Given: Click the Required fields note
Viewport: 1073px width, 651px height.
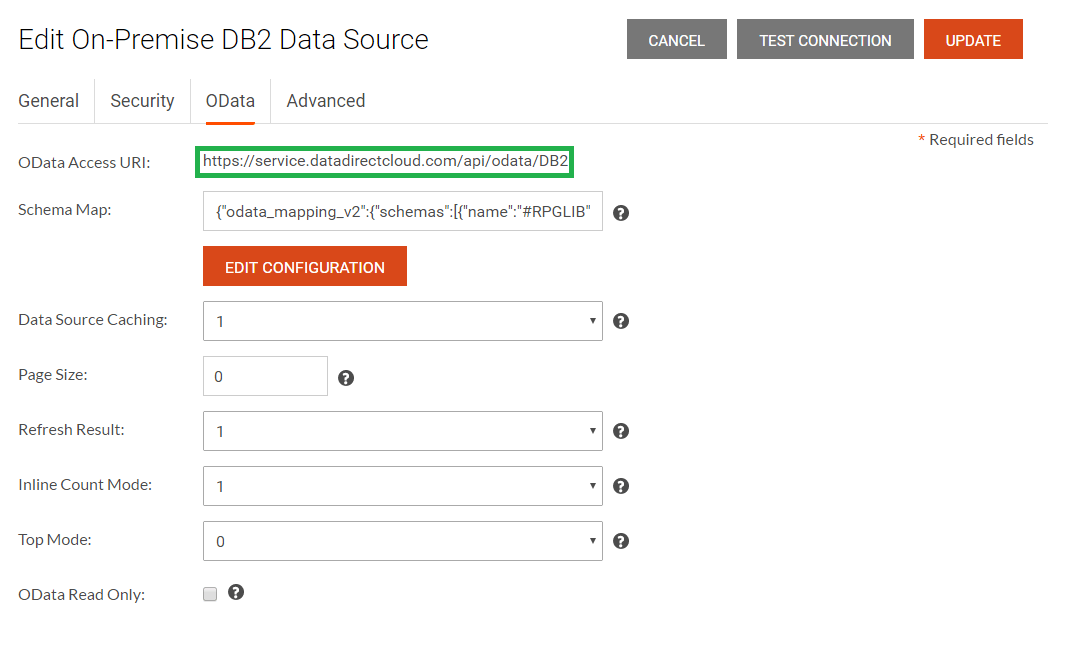Looking at the screenshot, I should 975,140.
